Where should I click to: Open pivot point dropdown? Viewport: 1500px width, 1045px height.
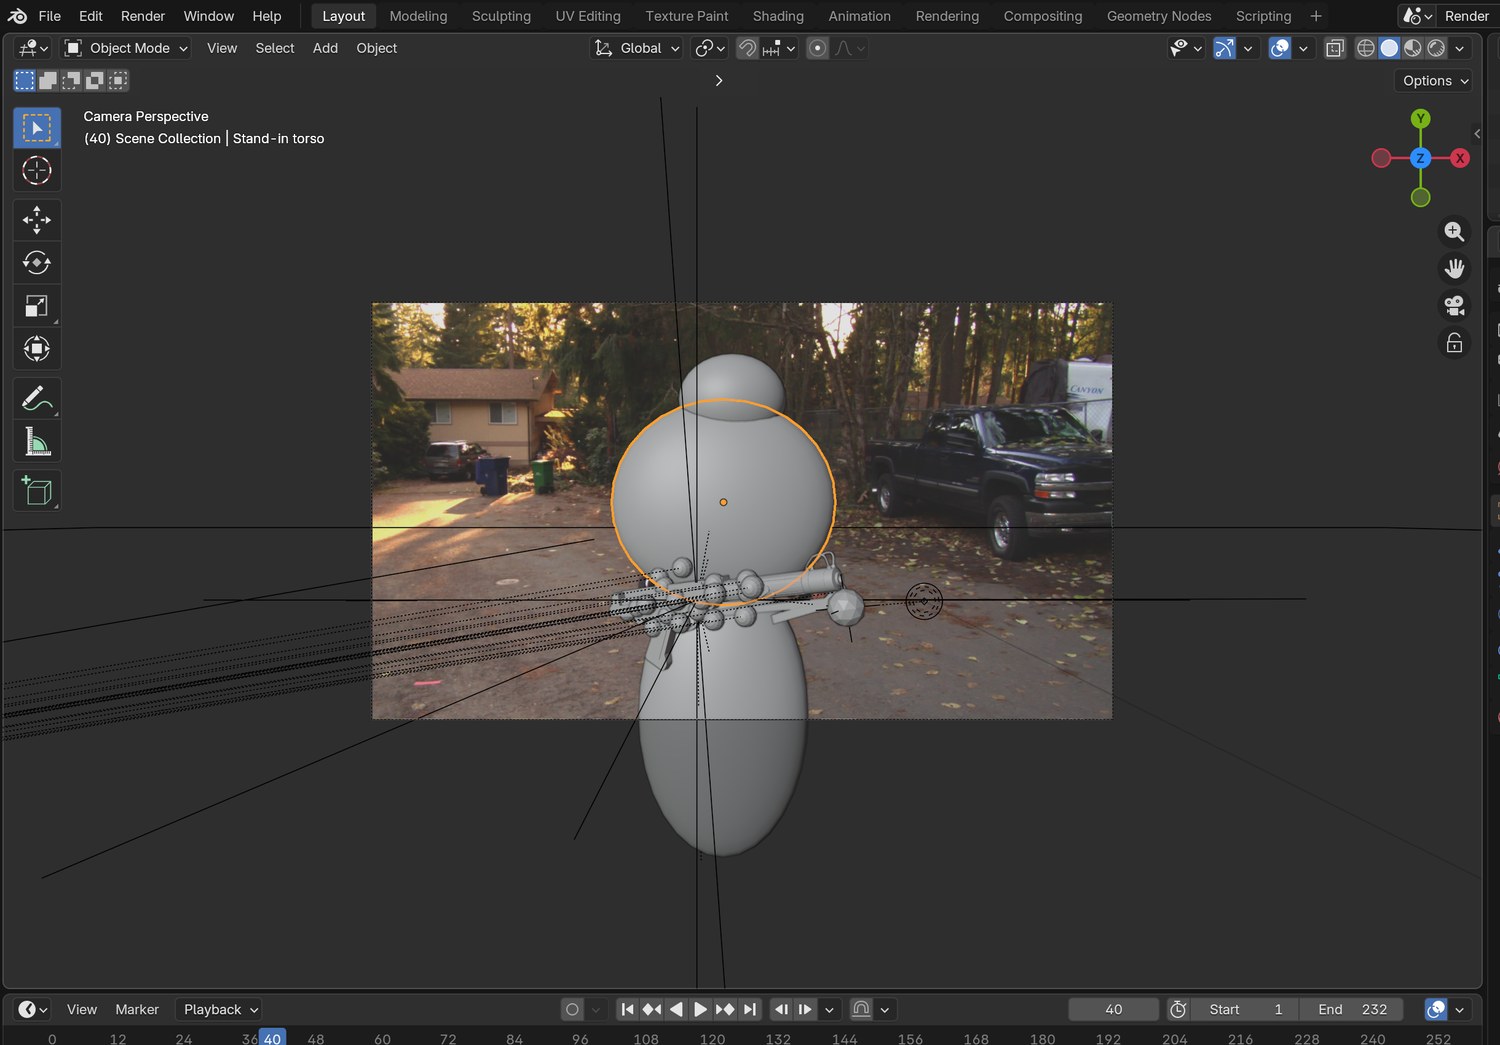click(710, 48)
